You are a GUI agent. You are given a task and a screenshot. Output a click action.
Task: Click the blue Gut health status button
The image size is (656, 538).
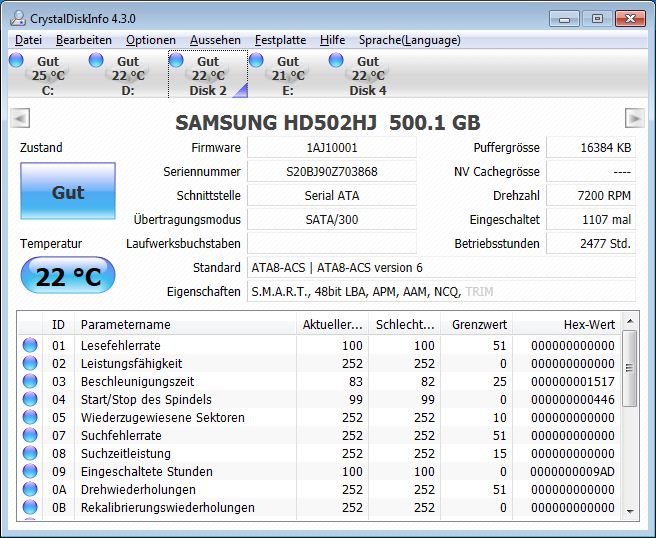(x=68, y=191)
